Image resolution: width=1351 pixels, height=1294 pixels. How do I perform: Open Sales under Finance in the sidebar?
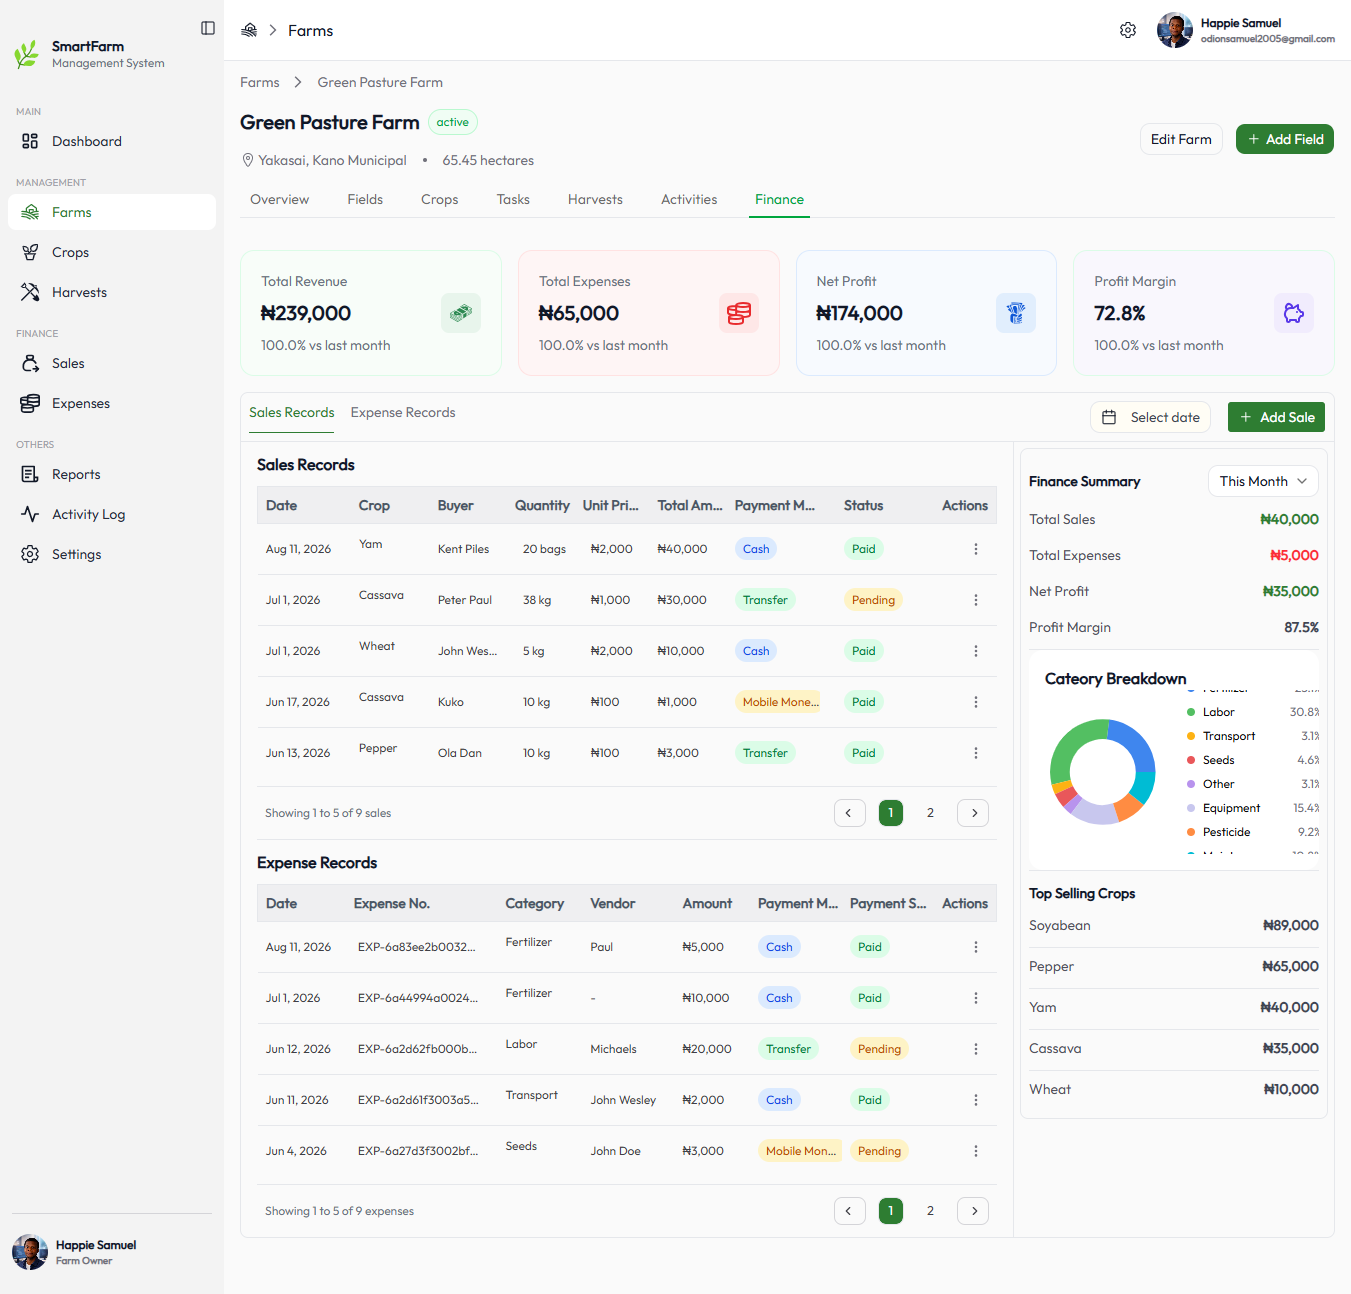pos(112,363)
